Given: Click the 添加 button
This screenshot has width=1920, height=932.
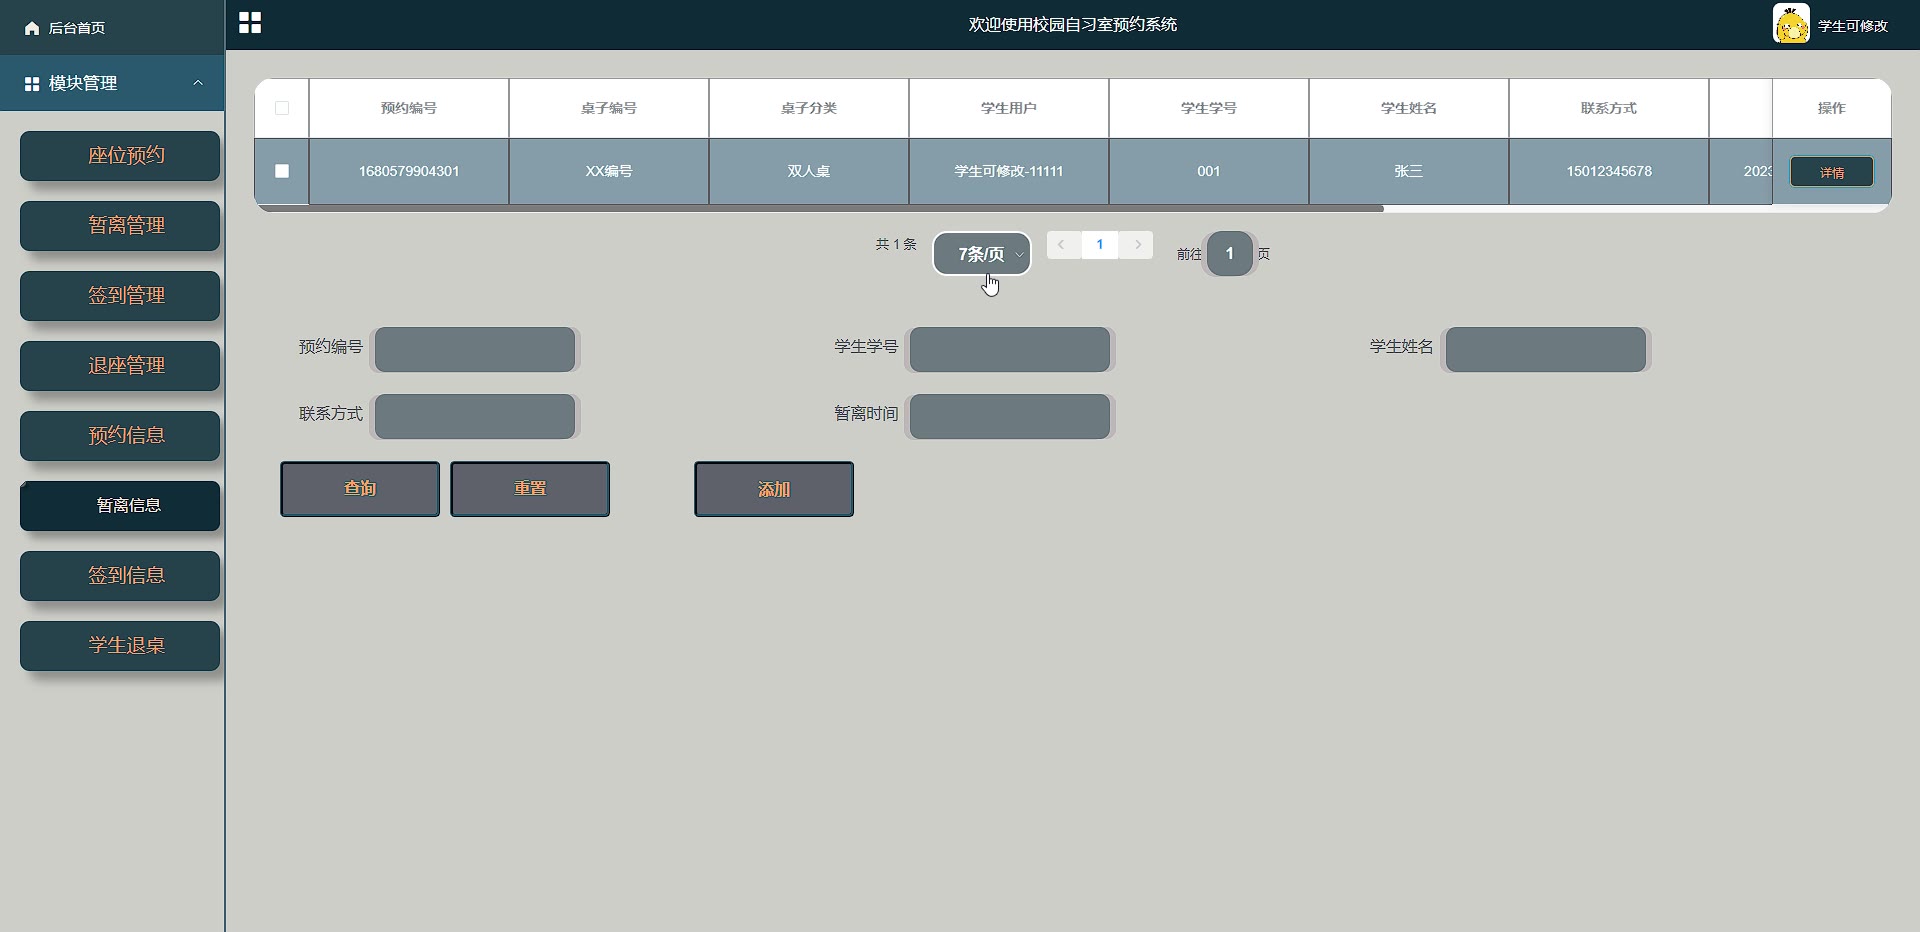Looking at the screenshot, I should (x=774, y=489).
